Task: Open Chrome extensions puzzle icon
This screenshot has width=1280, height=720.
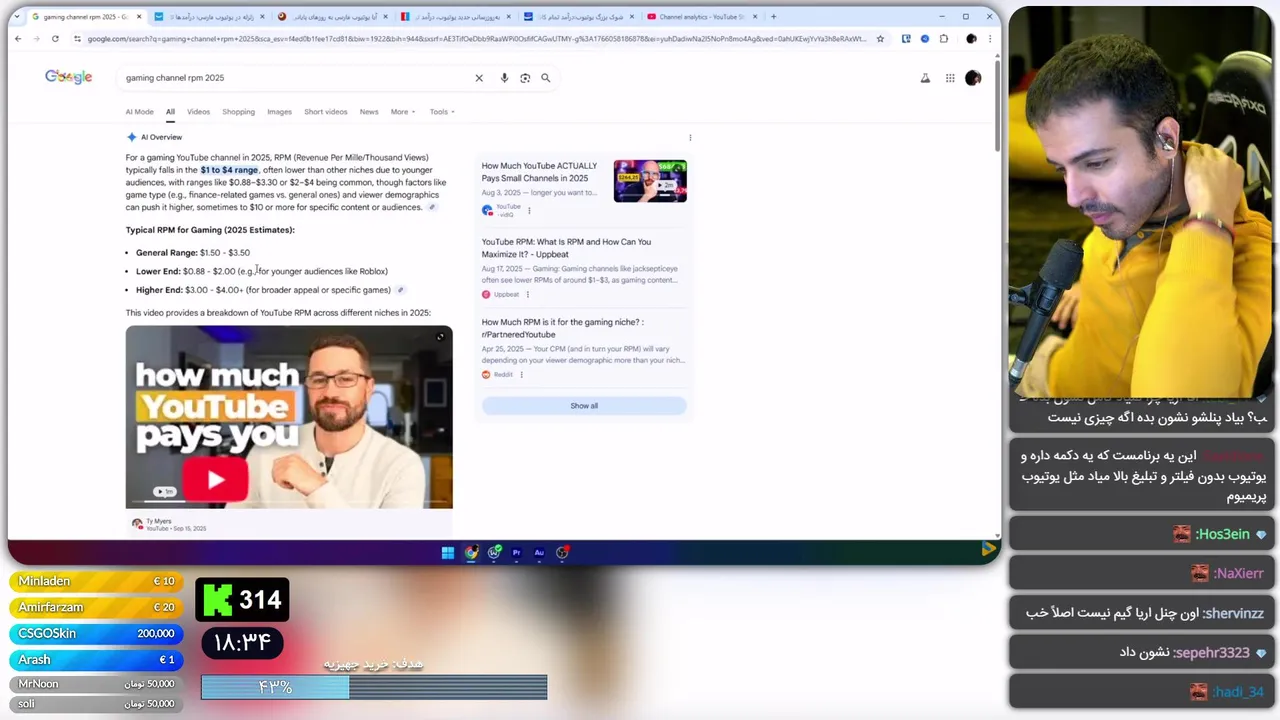Action: click(943, 39)
